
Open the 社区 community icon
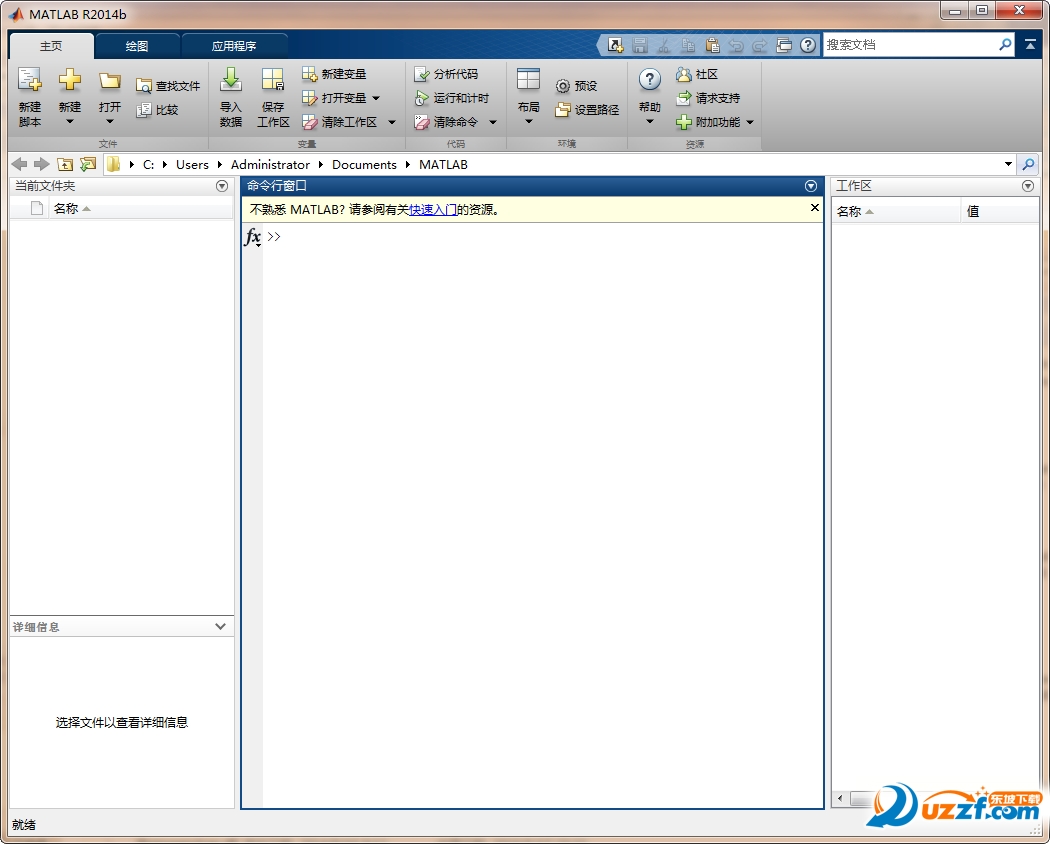pyautogui.click(x=683, y=74)
